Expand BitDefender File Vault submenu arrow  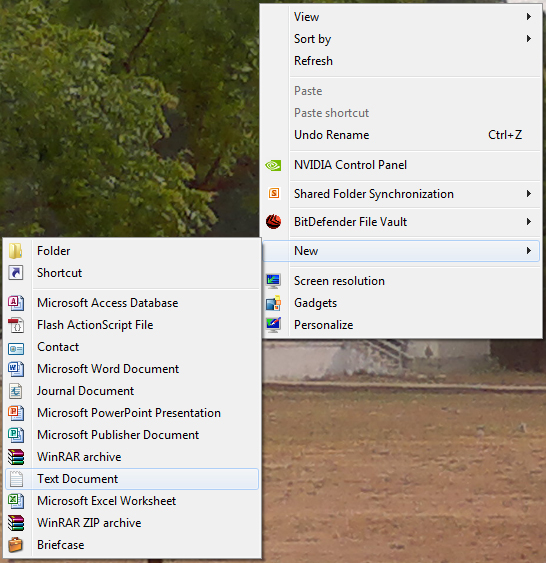(x=528, y=222)
